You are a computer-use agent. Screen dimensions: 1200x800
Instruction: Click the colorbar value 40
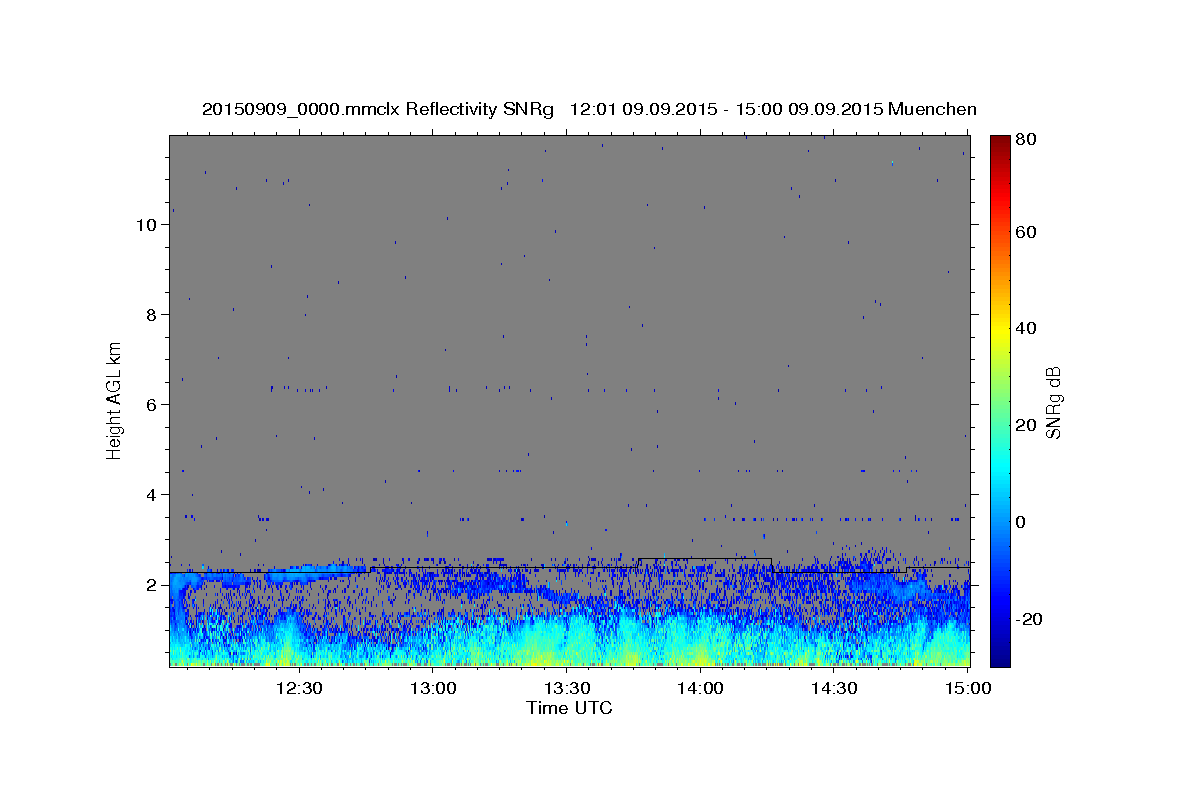(x=1028, y=328)
